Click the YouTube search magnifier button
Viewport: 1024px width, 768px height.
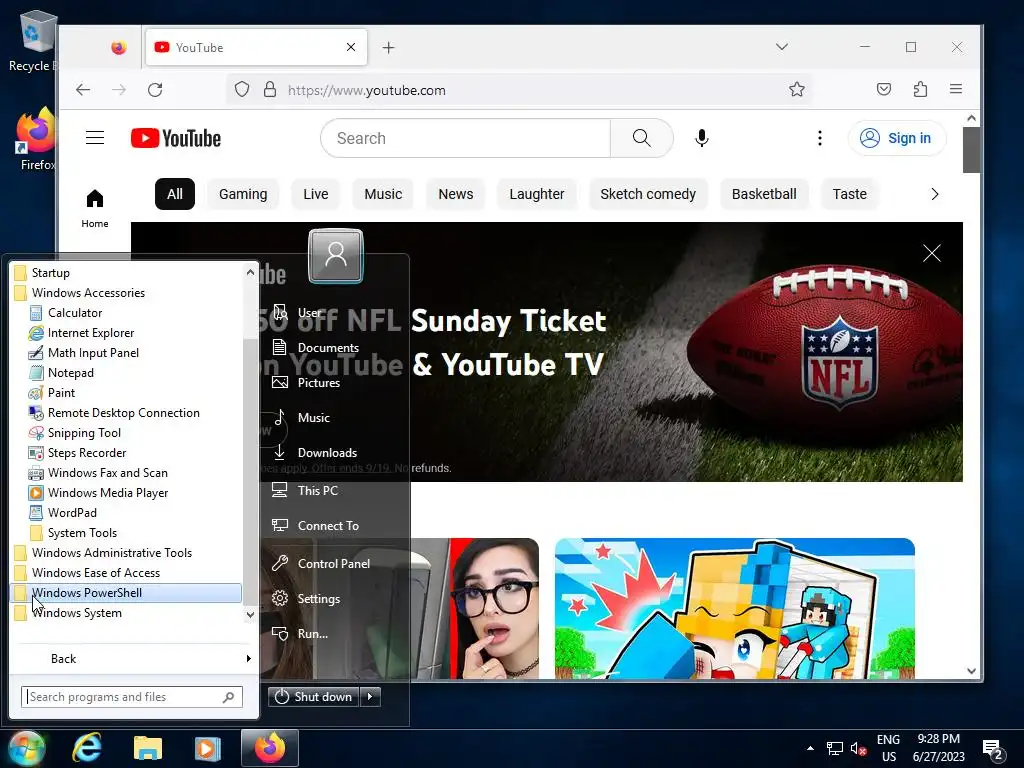641,138
